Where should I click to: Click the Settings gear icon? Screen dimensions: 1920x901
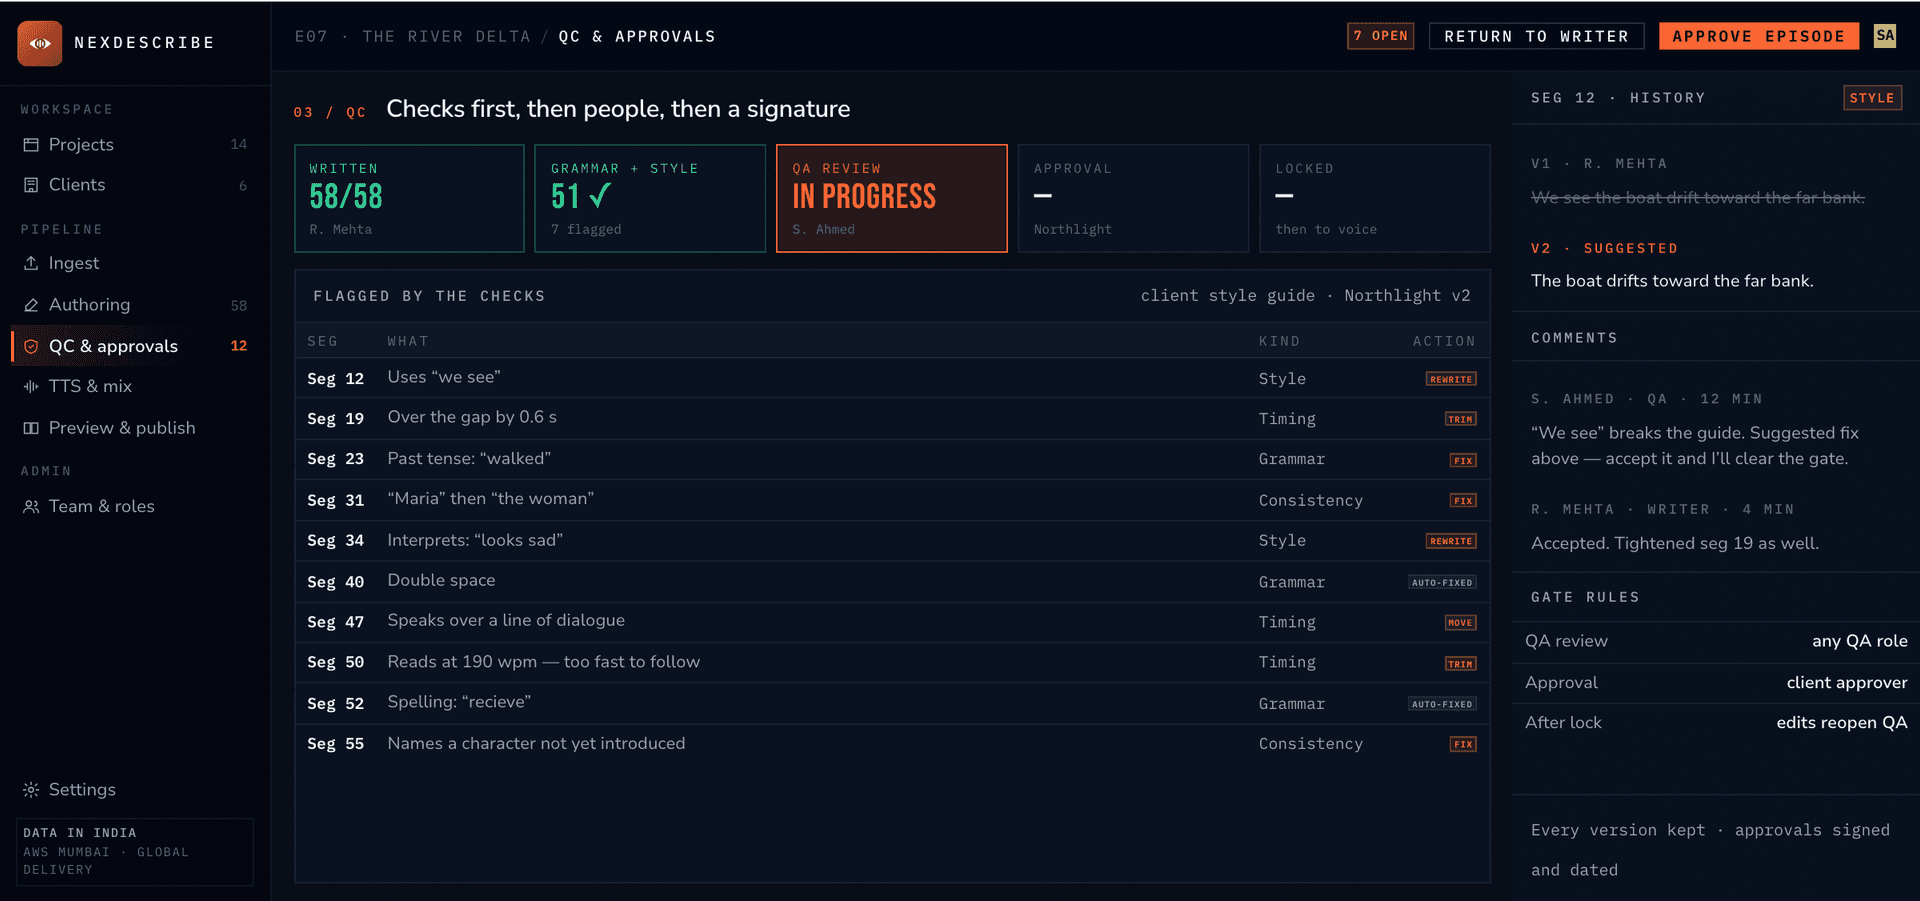pyautogui.click(x=31, y=790)
